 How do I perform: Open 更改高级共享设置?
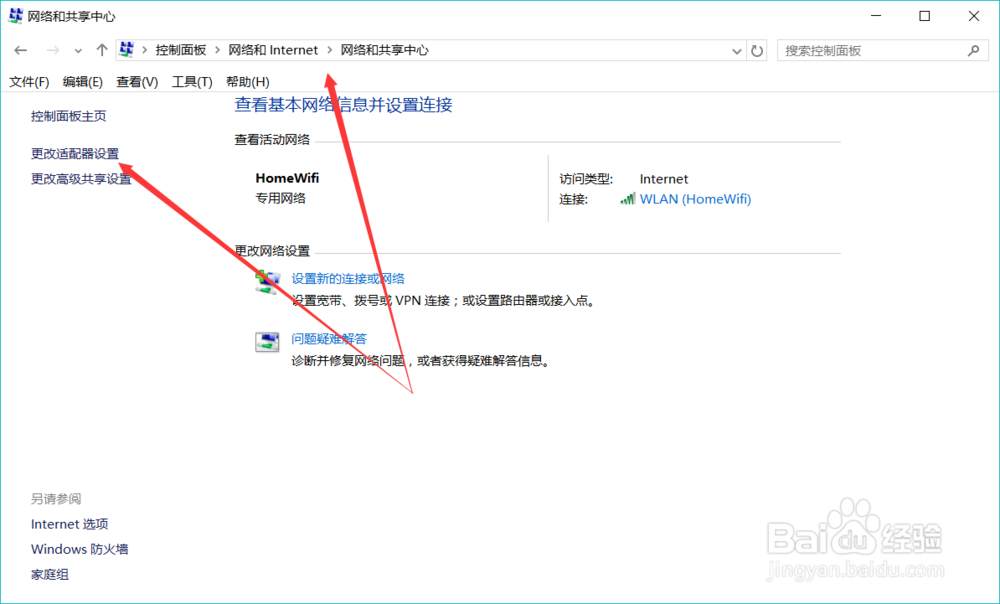click(78, 180)
